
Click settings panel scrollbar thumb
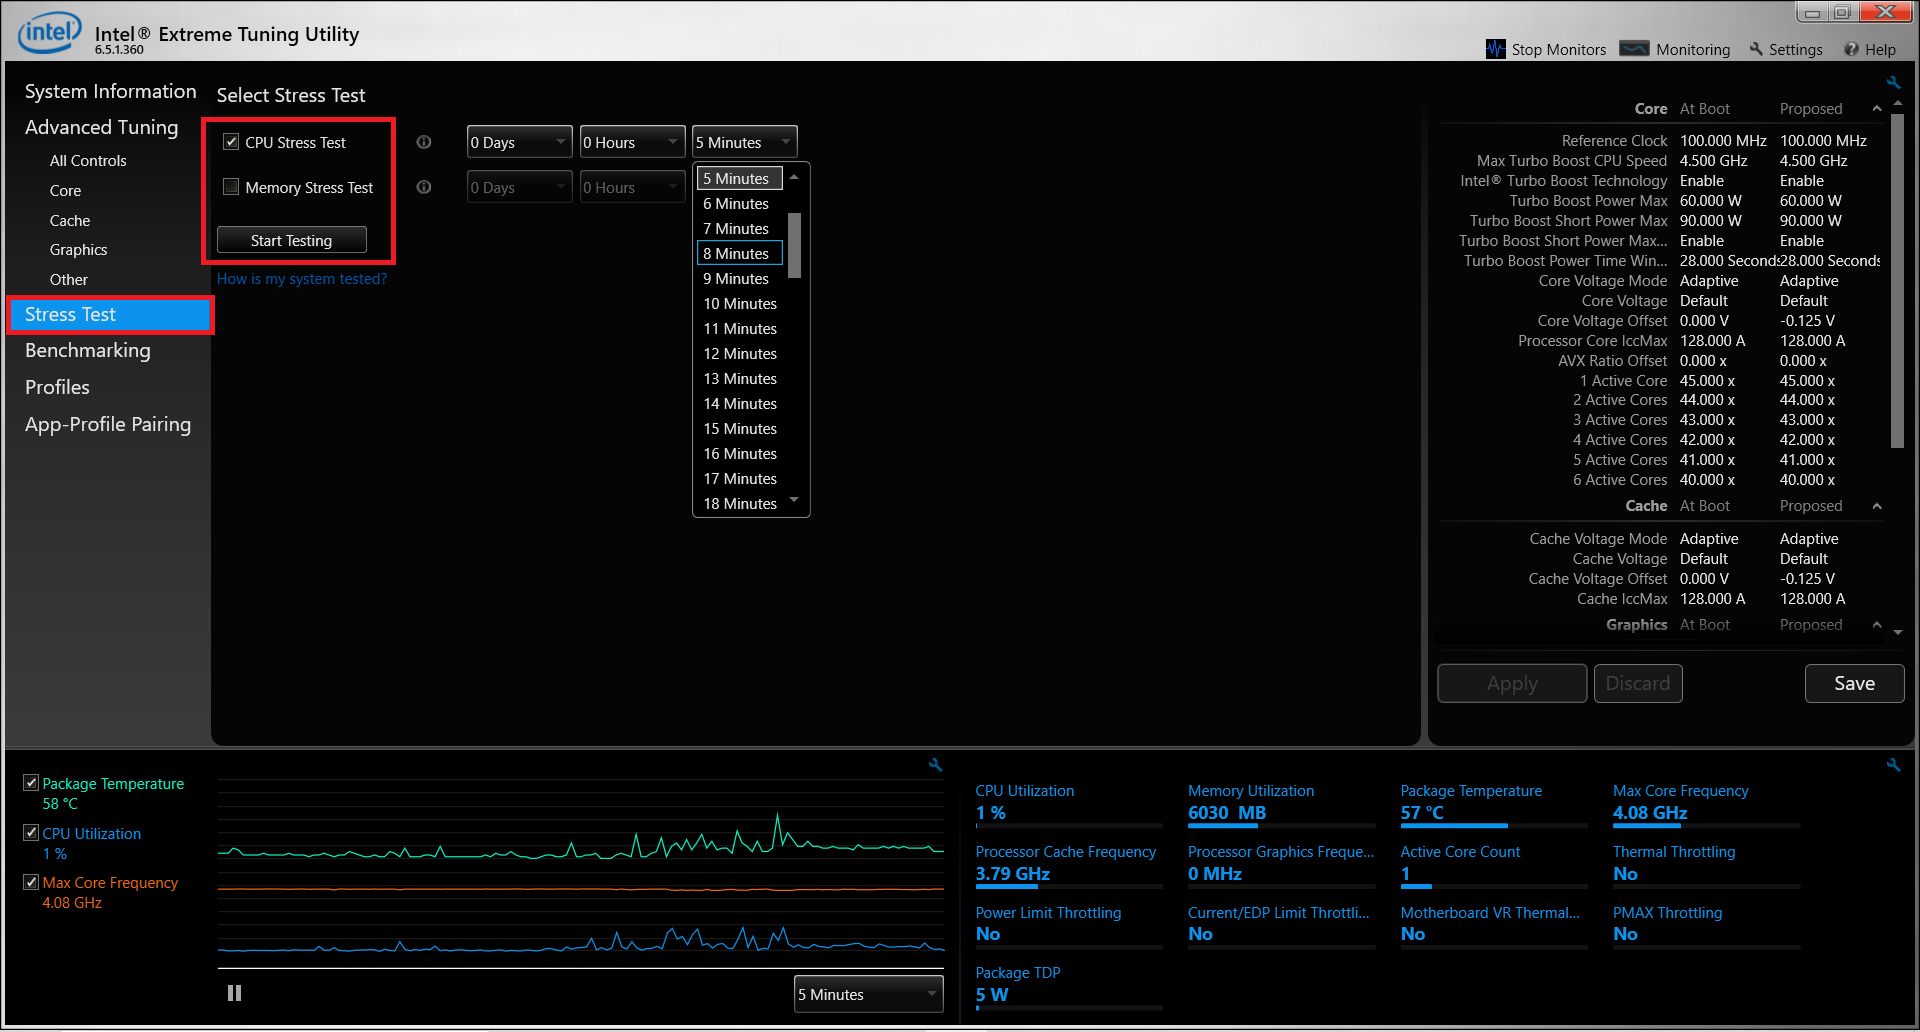[1897, 280]
